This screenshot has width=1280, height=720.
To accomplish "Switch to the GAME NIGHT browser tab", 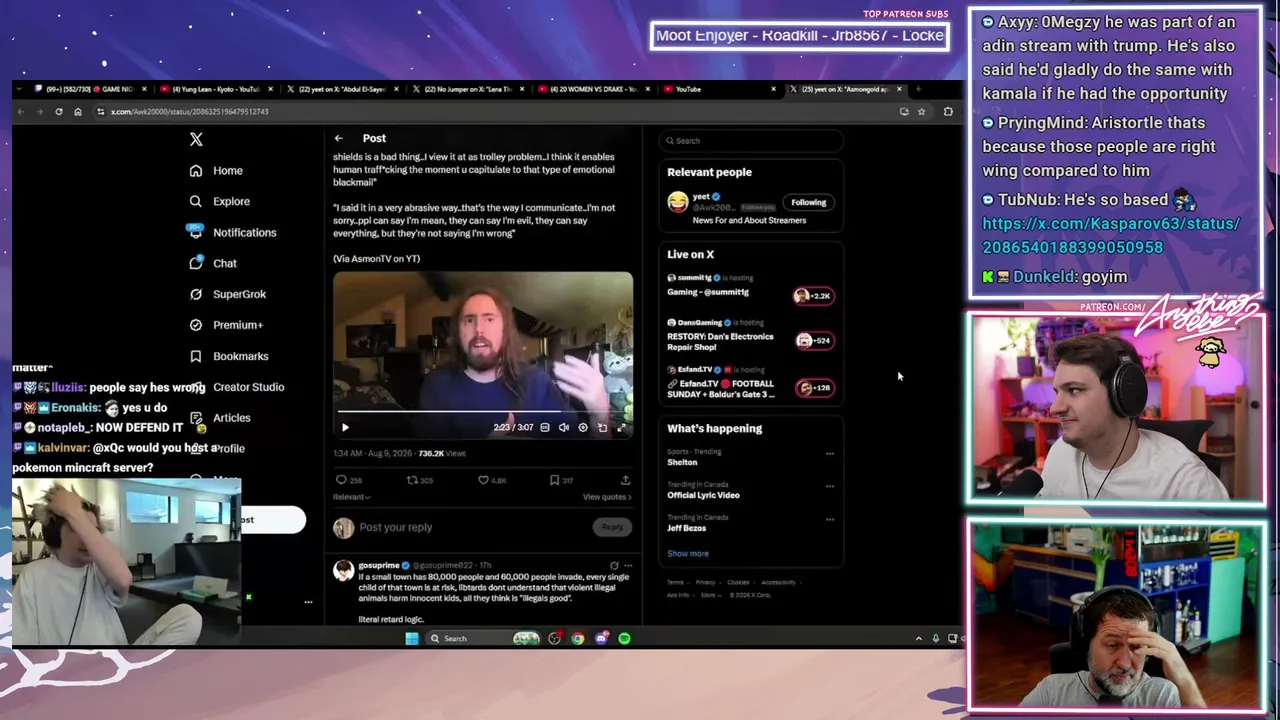I will point(91,89).
